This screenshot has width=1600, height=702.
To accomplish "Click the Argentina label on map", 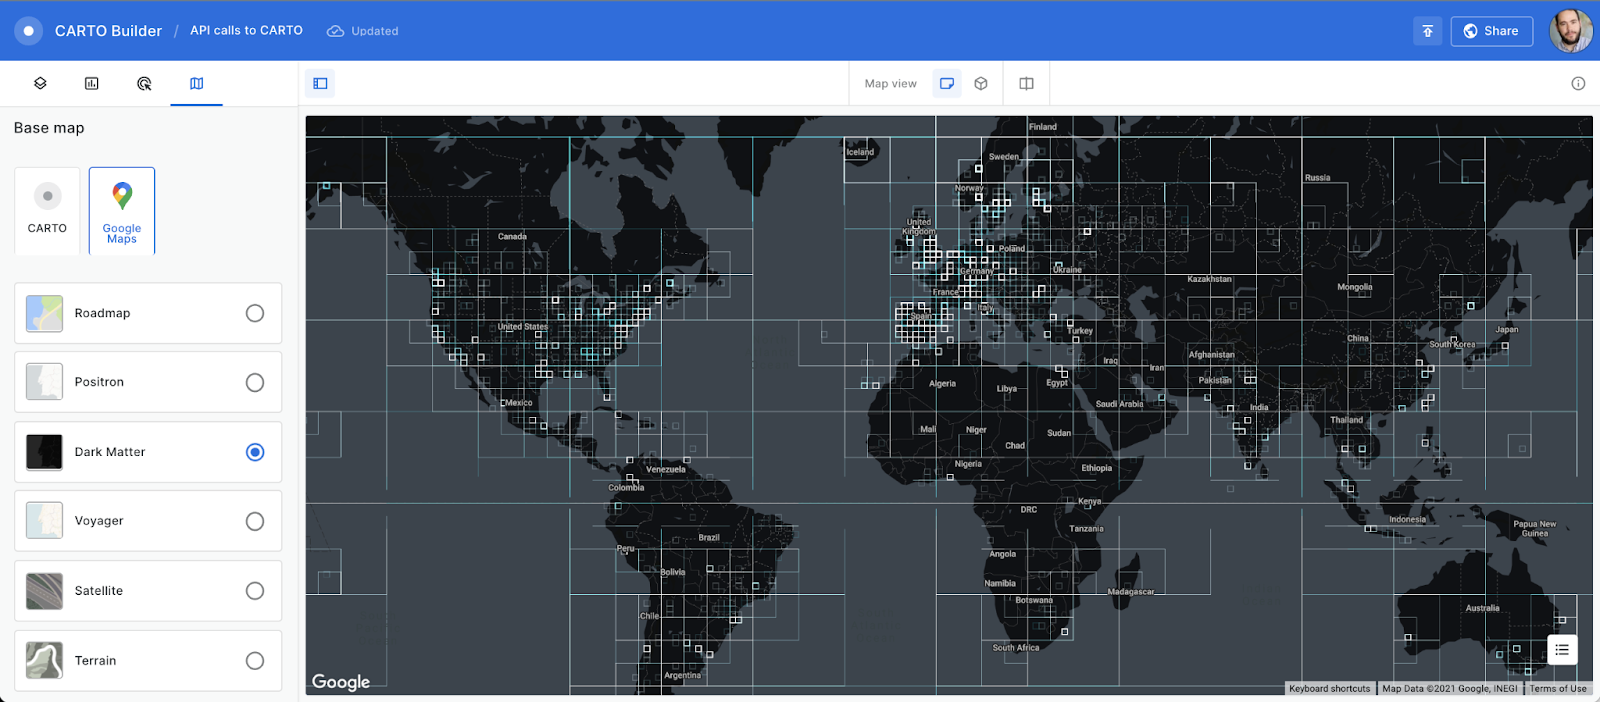I will point(682,676).
